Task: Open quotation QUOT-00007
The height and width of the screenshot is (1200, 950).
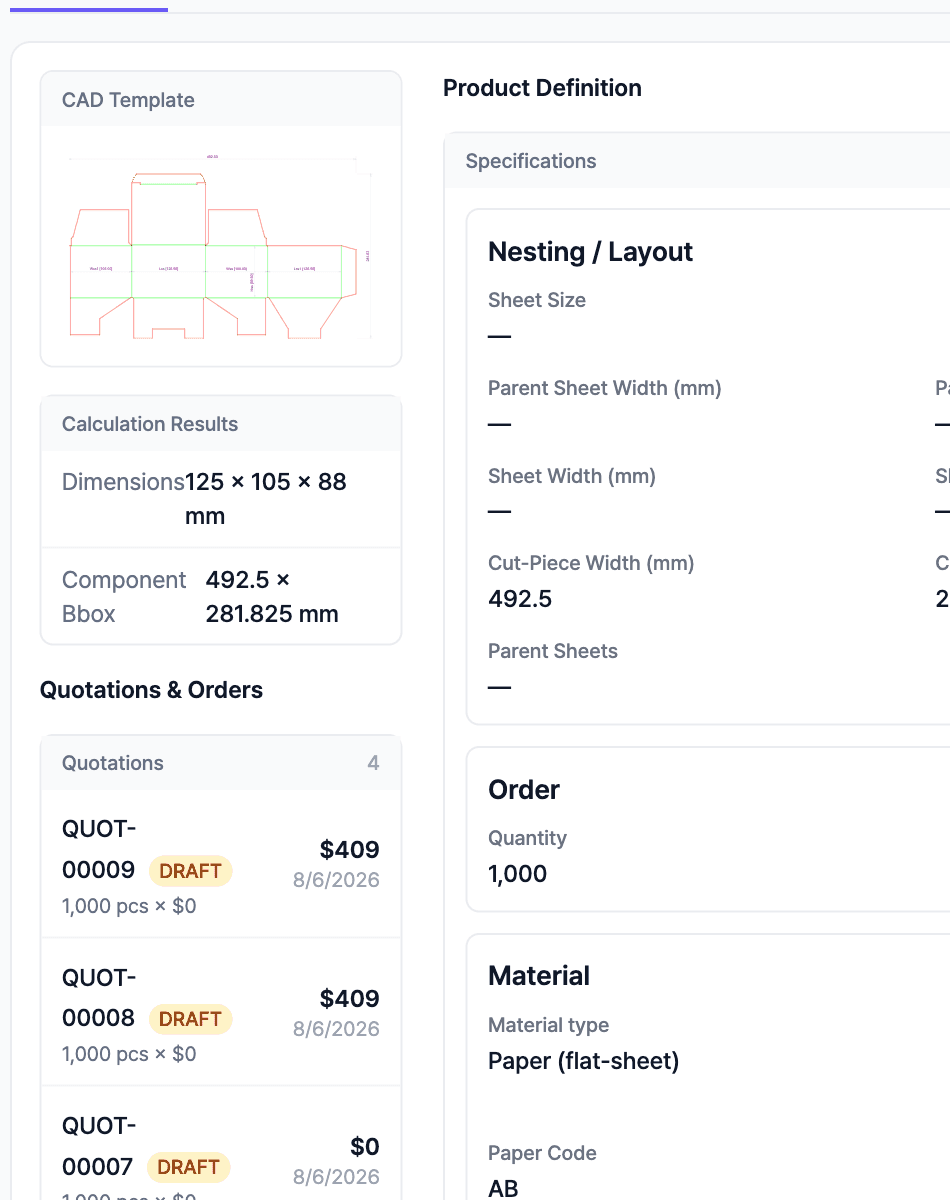Action: (x=221, y=1143)
